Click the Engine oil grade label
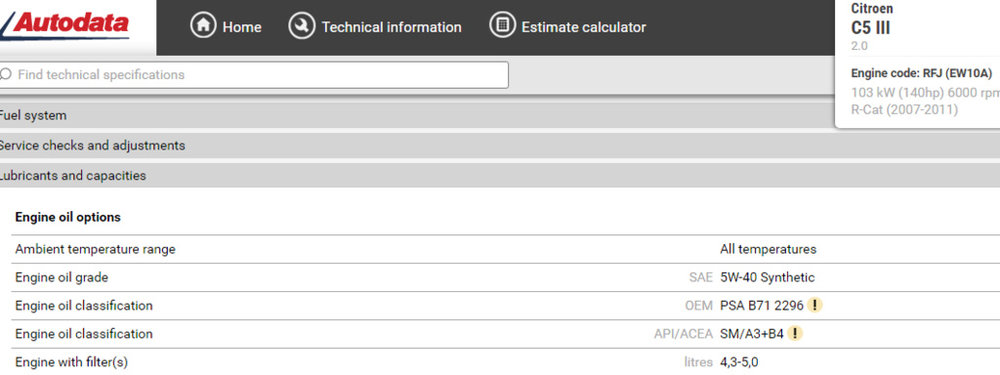This screenshot has height=375, width=1000. (x=61, y=277)
